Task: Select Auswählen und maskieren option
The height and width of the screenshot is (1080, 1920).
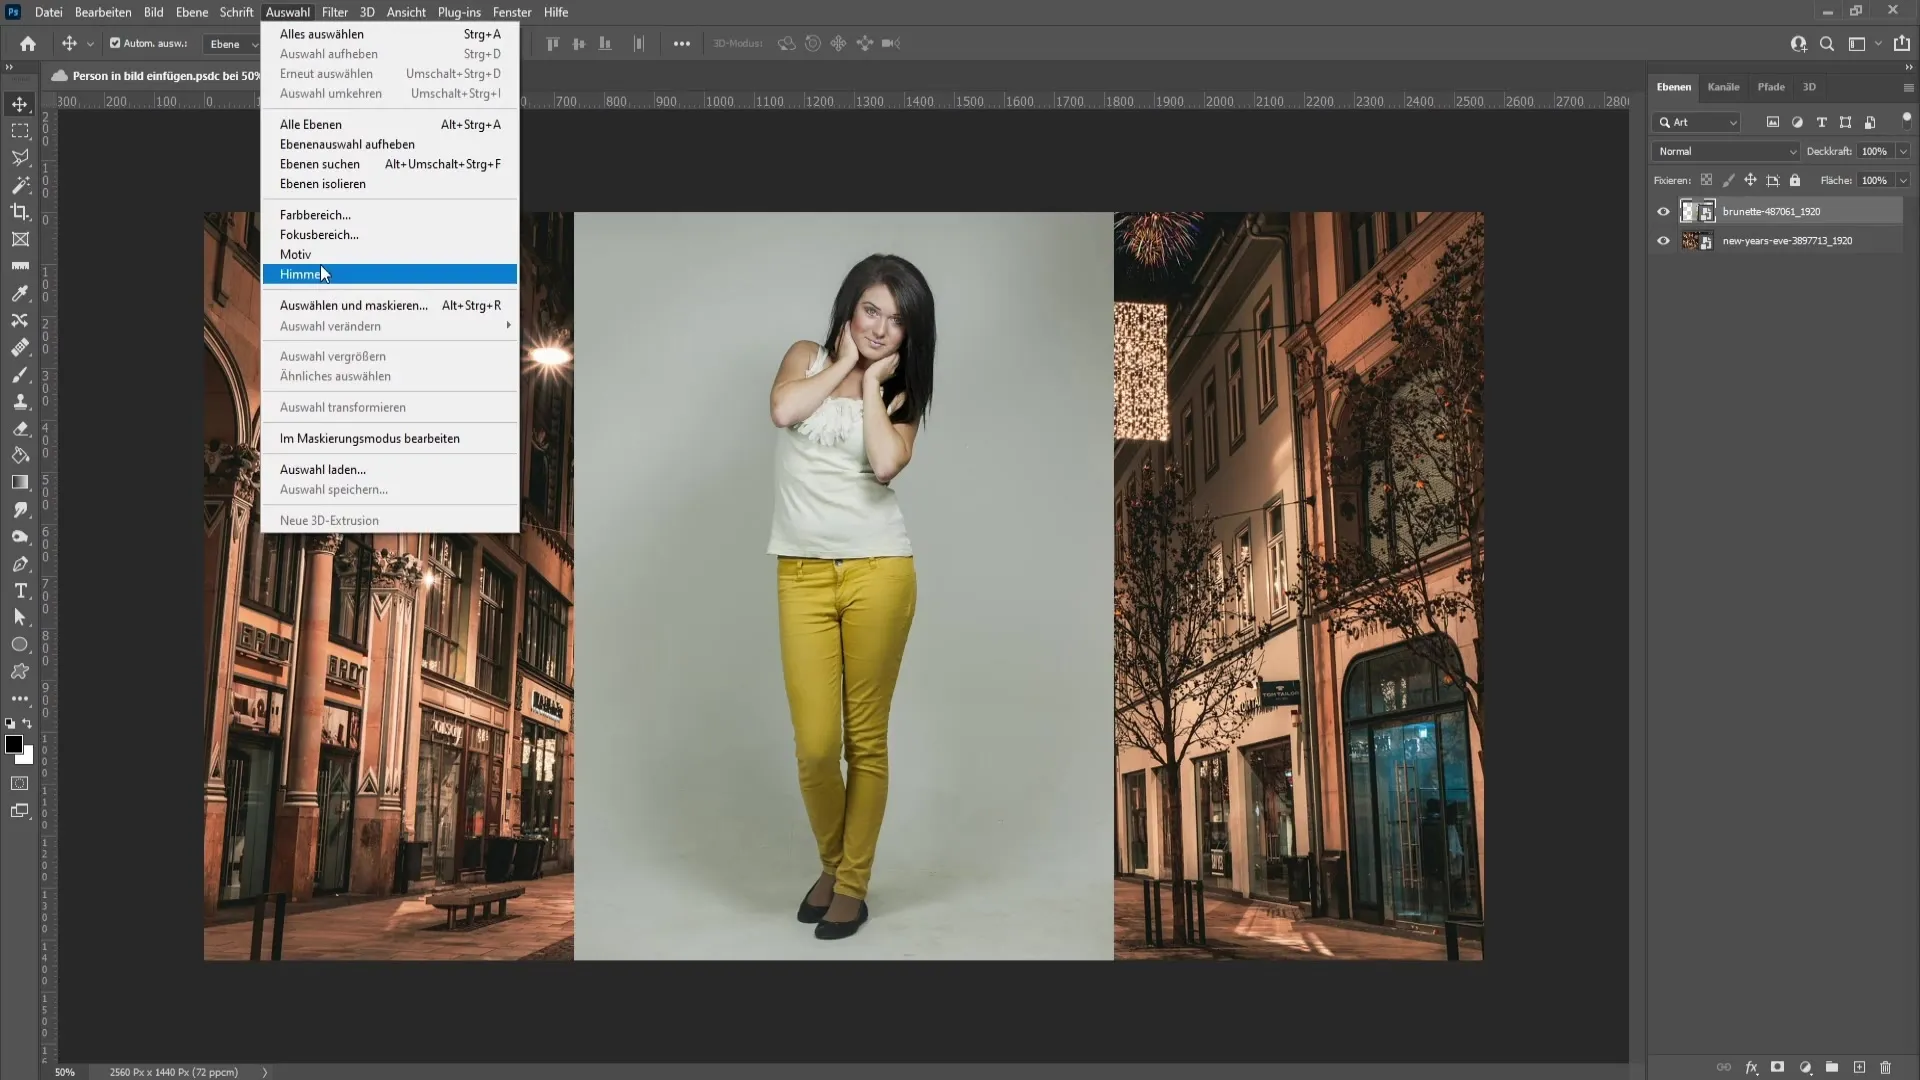Action: coord(353,305)
